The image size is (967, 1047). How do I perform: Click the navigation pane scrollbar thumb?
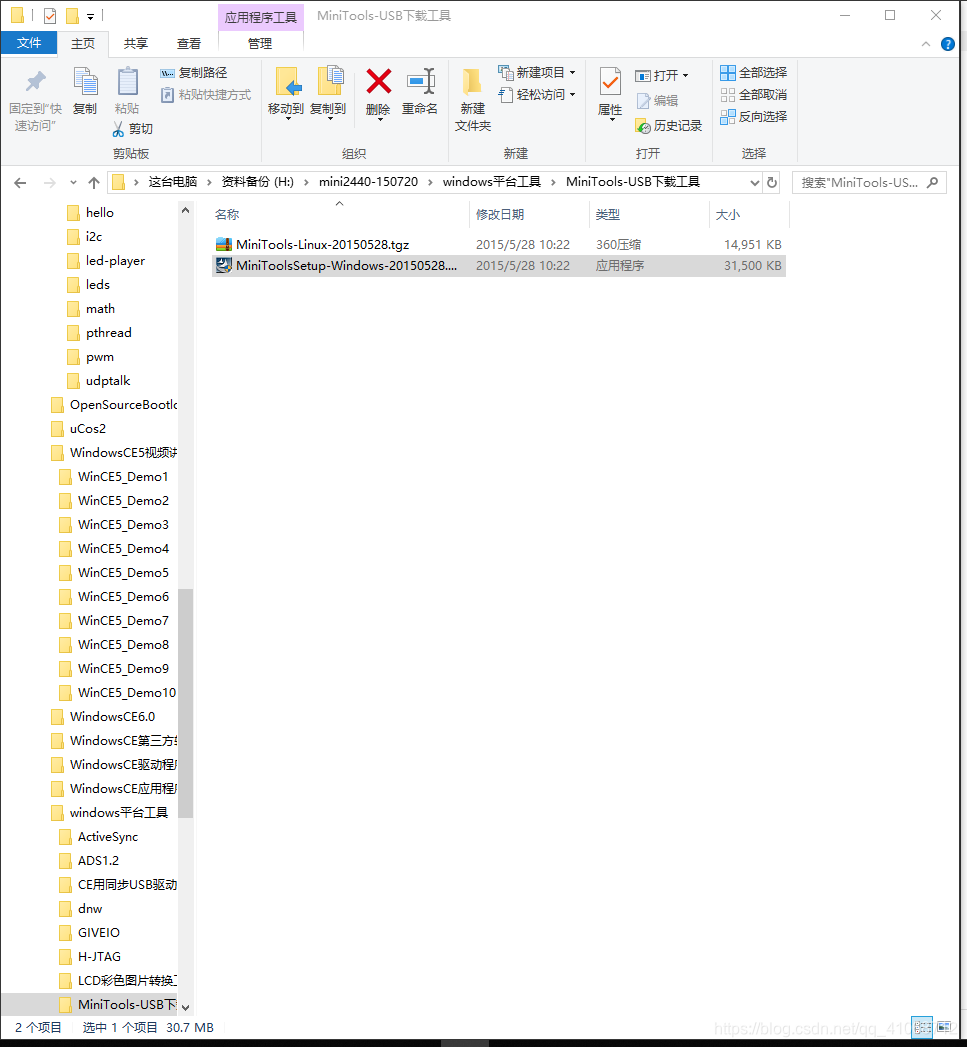186,703
